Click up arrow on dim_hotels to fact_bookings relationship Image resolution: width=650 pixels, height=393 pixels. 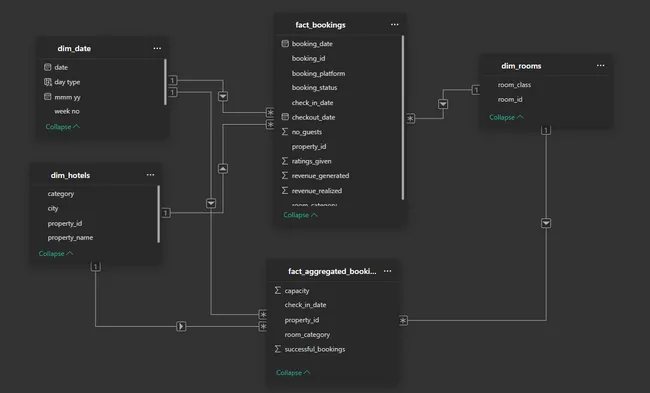point(223,168)
